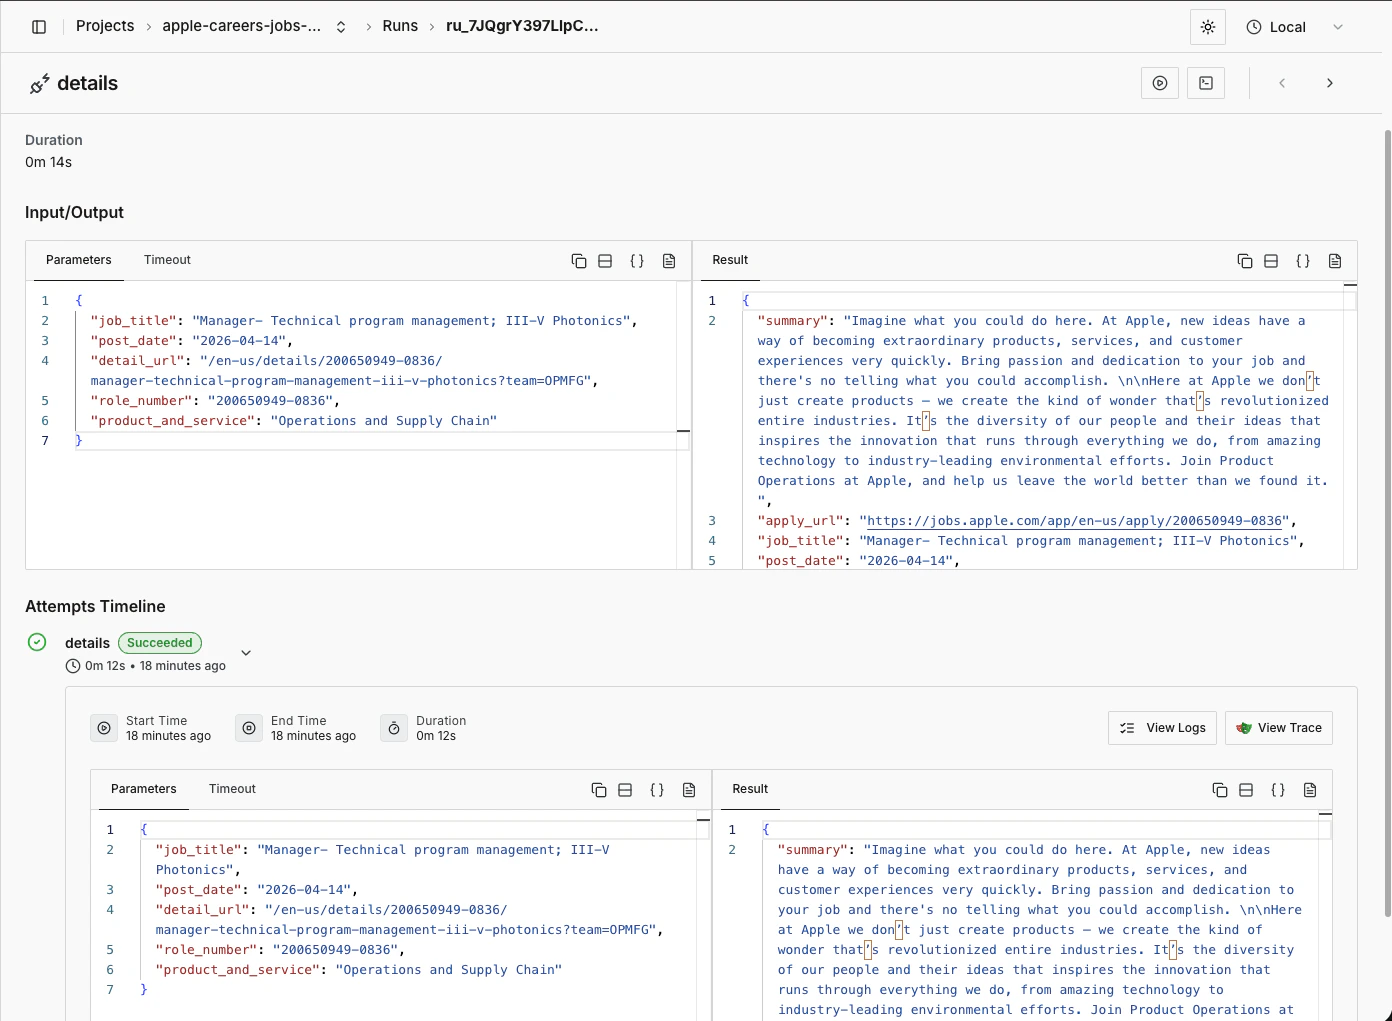Copy the attempt's Parameters JSON
Viewport: 1392px width, 1021px height.
tap(599, 790)
